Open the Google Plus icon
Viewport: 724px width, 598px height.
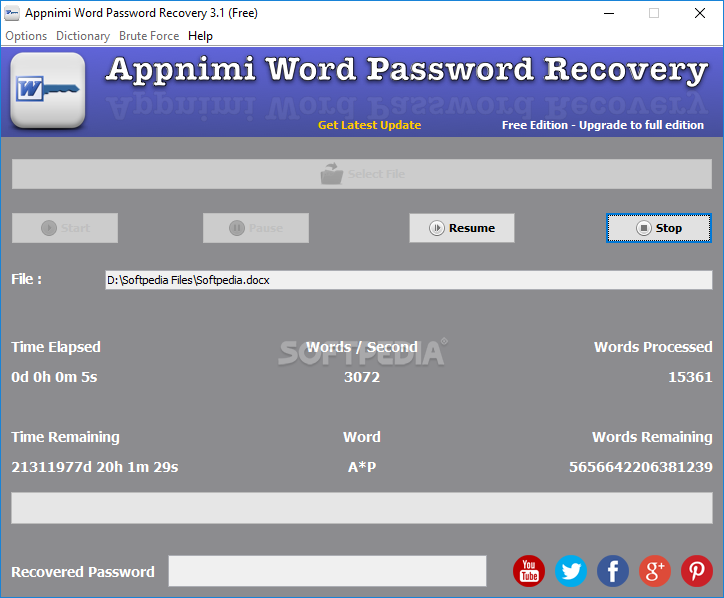(655, 571)
